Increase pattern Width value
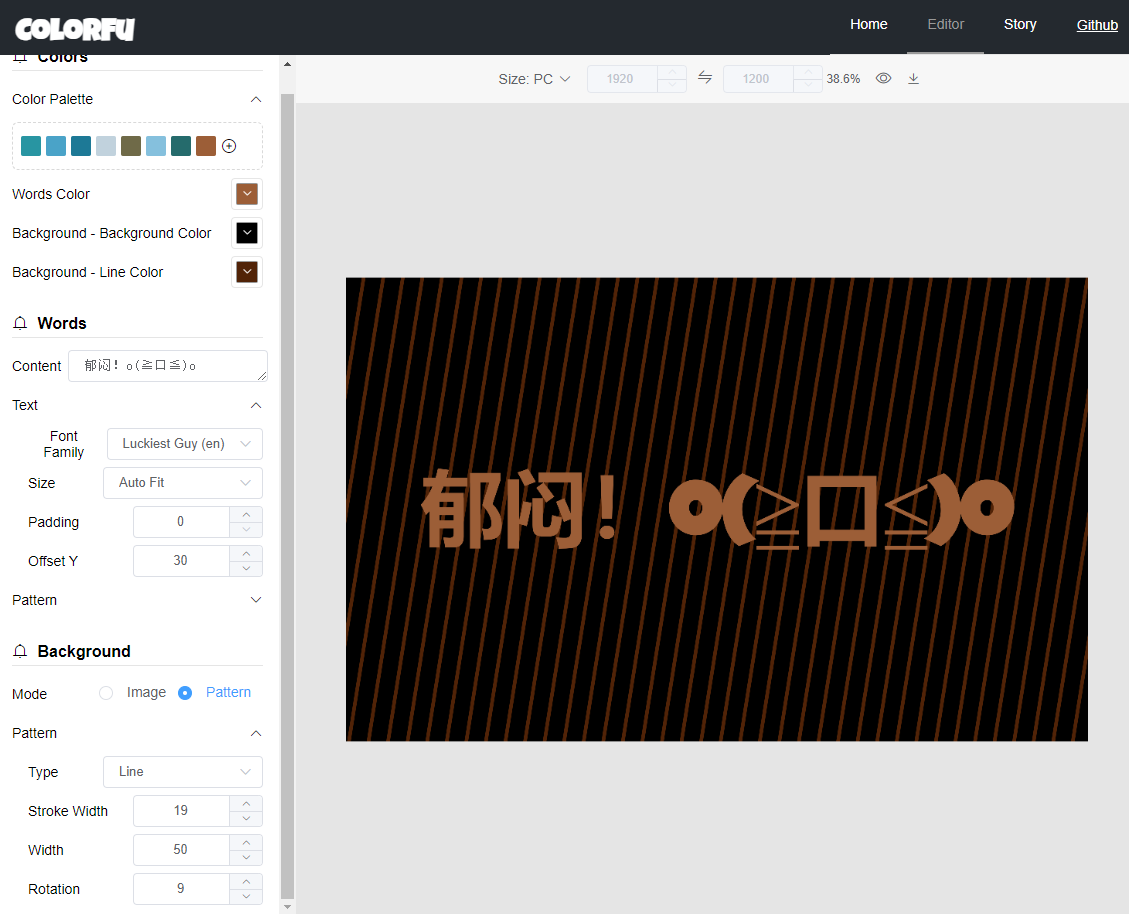The image size is (1129, 914). click(246, 842)
